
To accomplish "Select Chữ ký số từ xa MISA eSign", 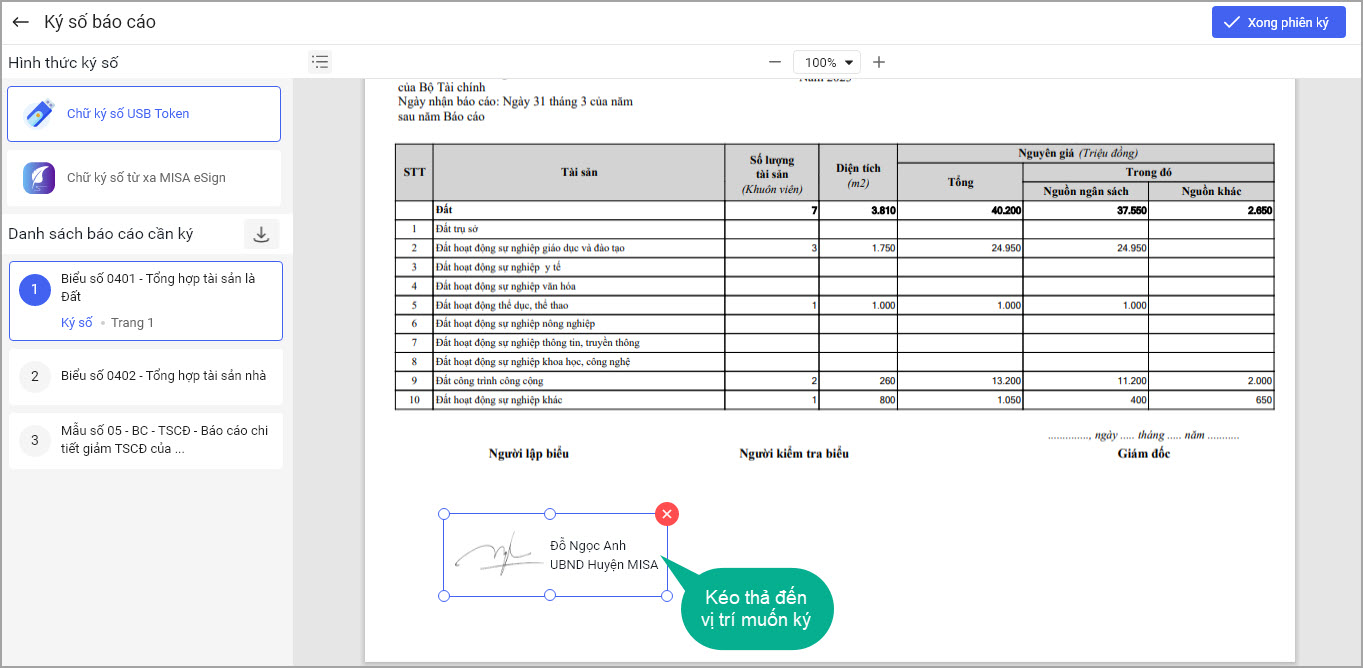I will pos(144,178).
